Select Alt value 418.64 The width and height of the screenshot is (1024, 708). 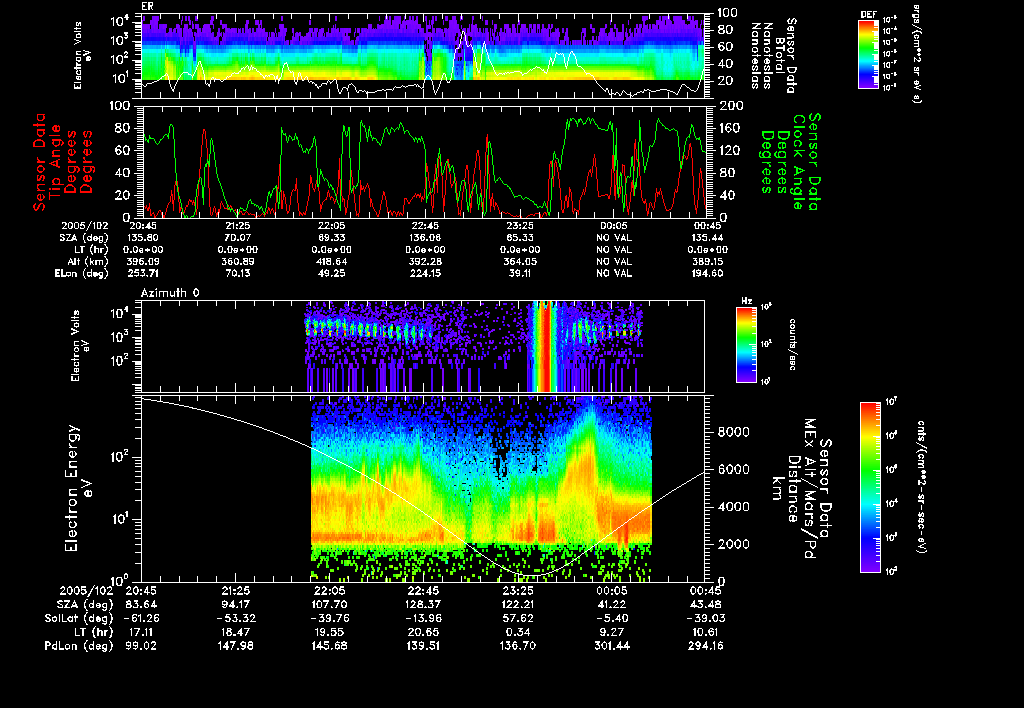331,261
